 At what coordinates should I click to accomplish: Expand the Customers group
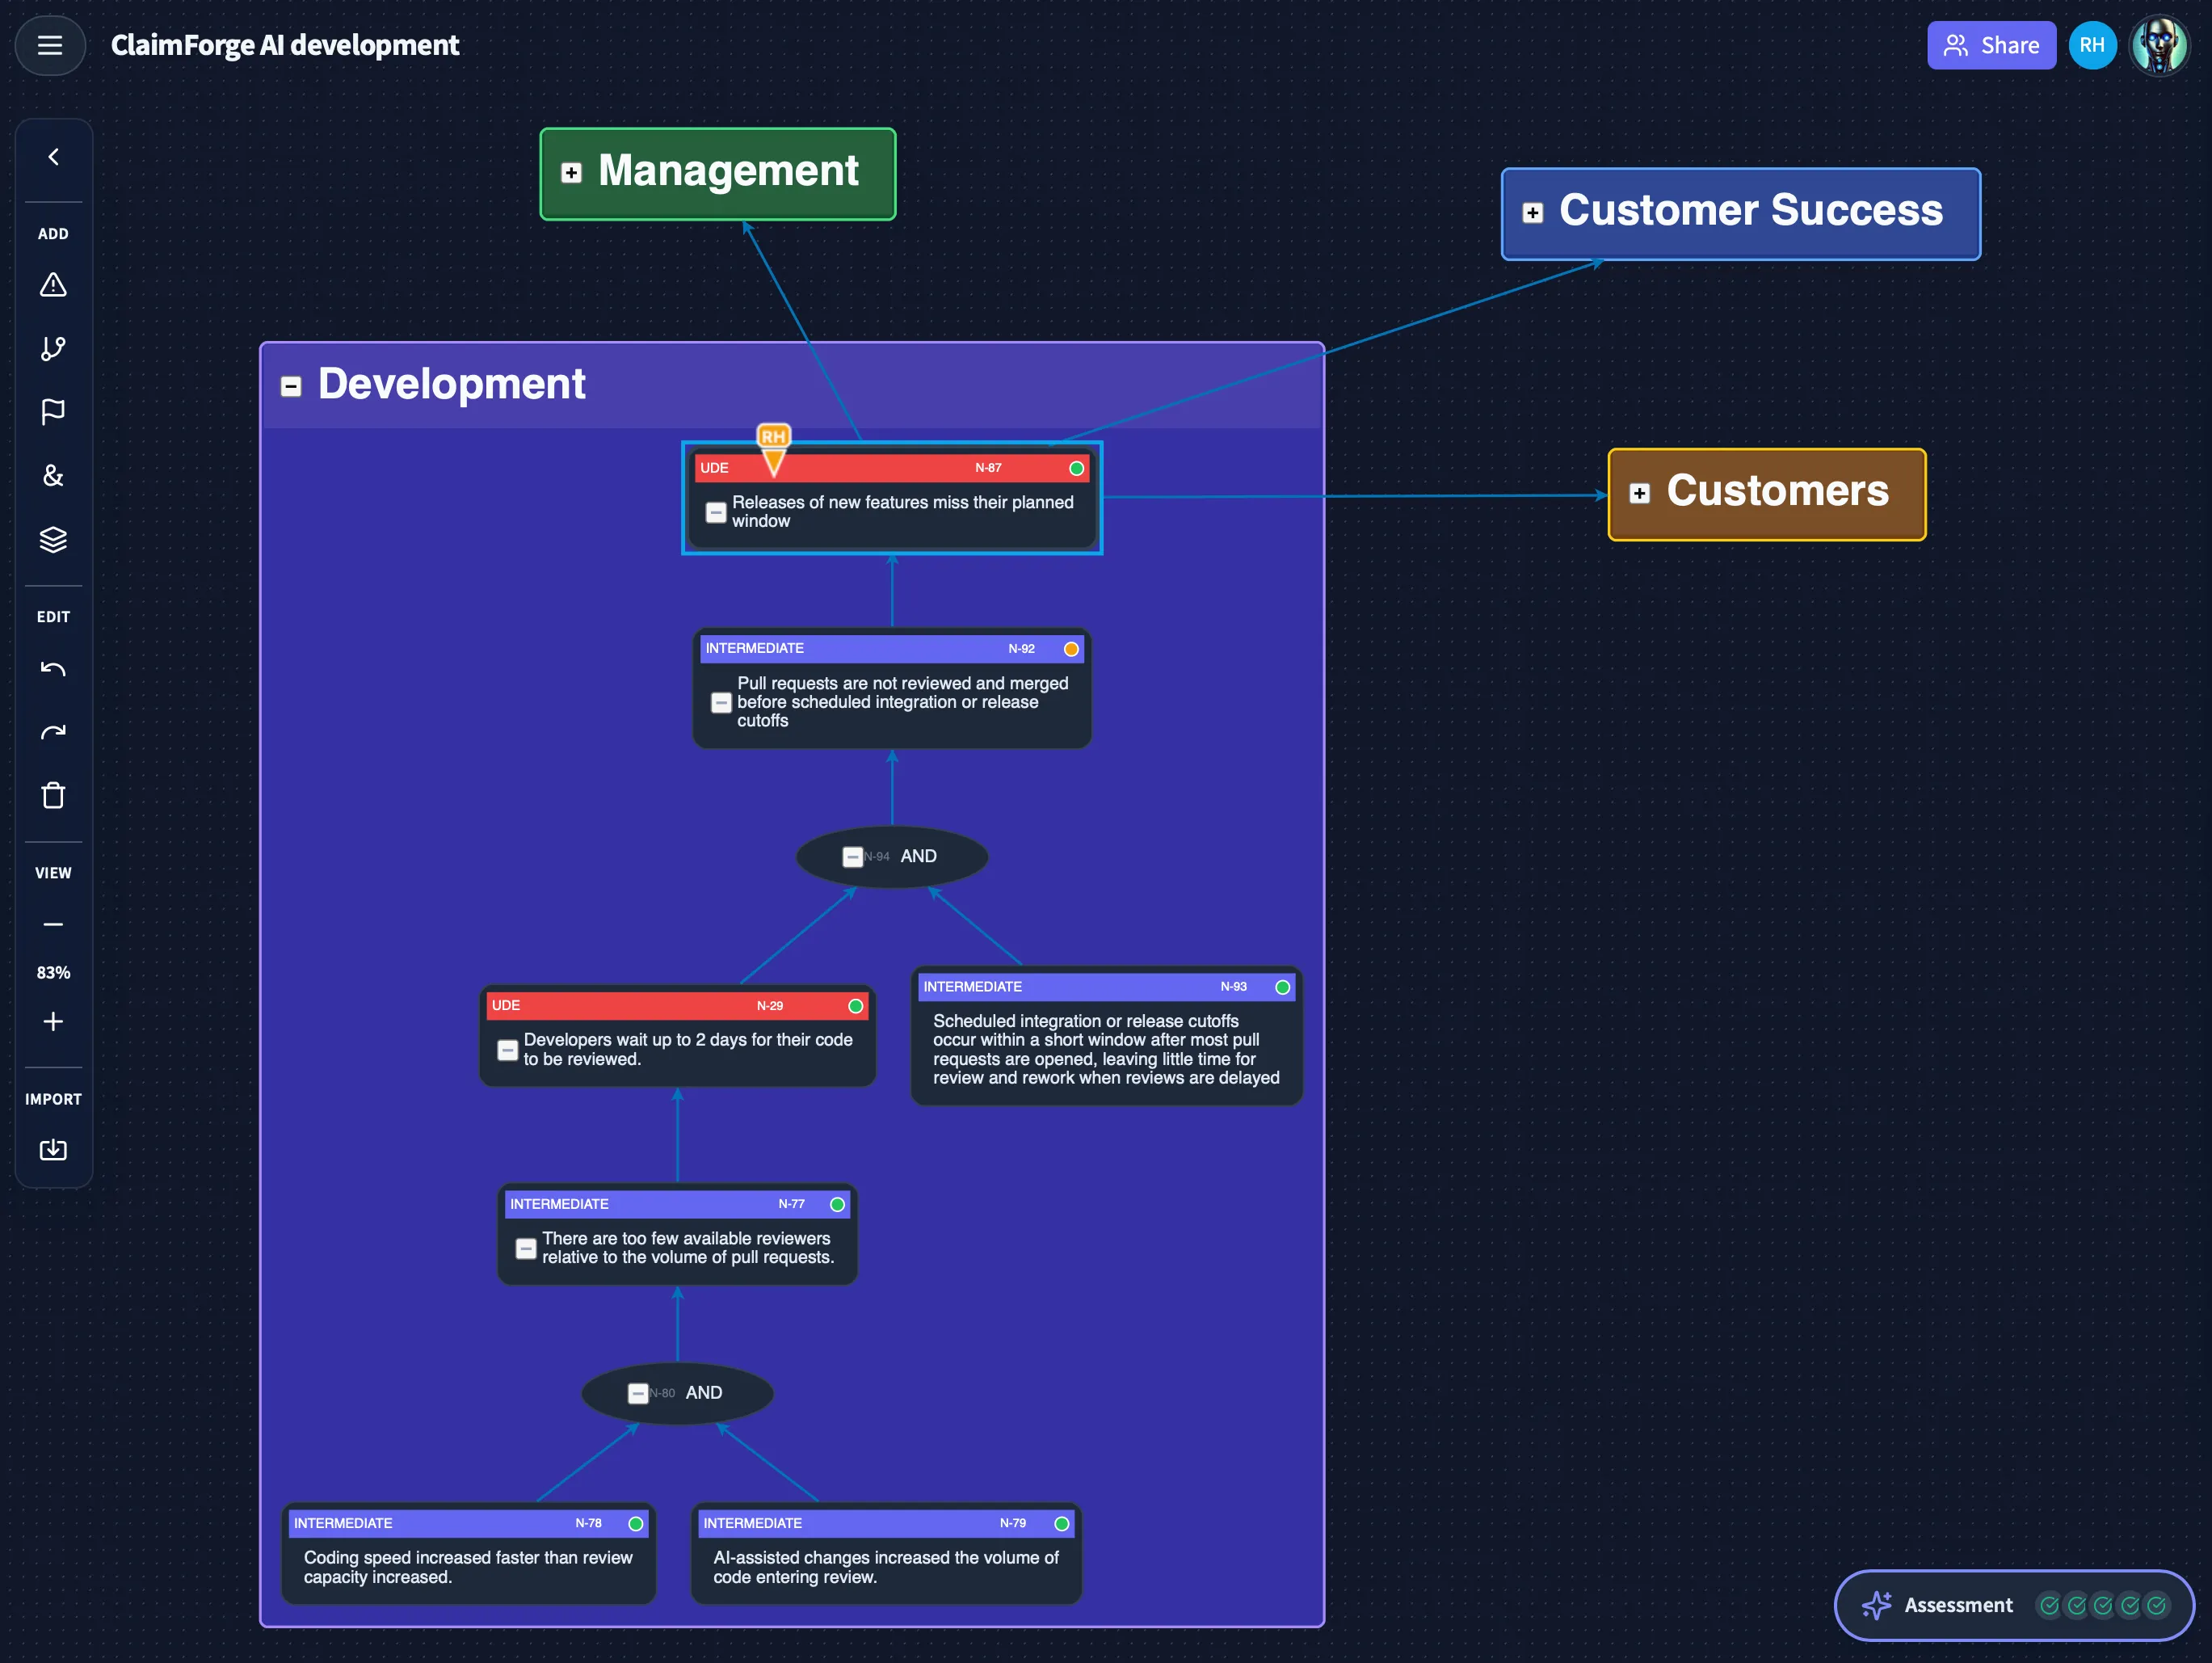tap(1638, 492)
